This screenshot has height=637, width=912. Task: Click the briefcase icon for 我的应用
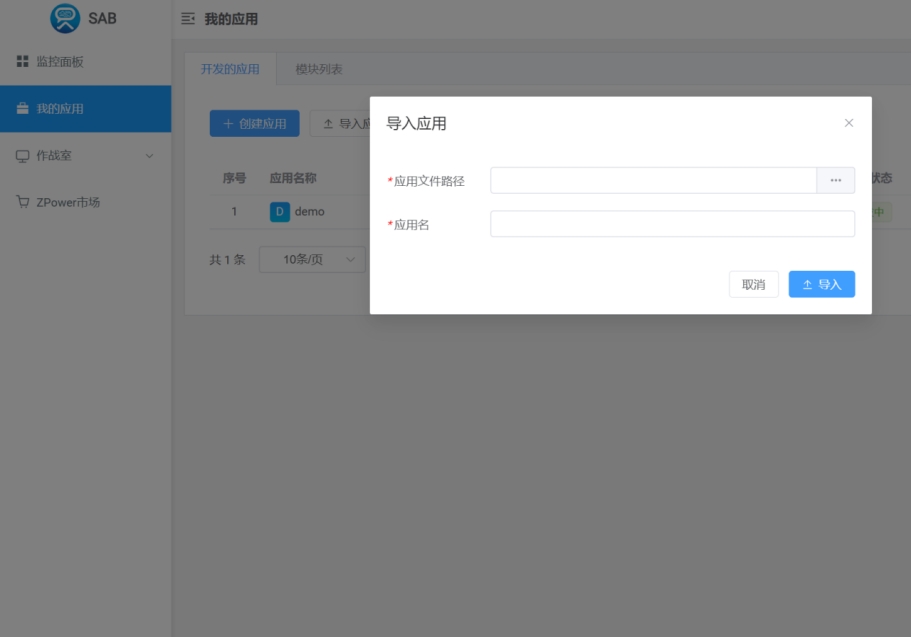point(22,109)
